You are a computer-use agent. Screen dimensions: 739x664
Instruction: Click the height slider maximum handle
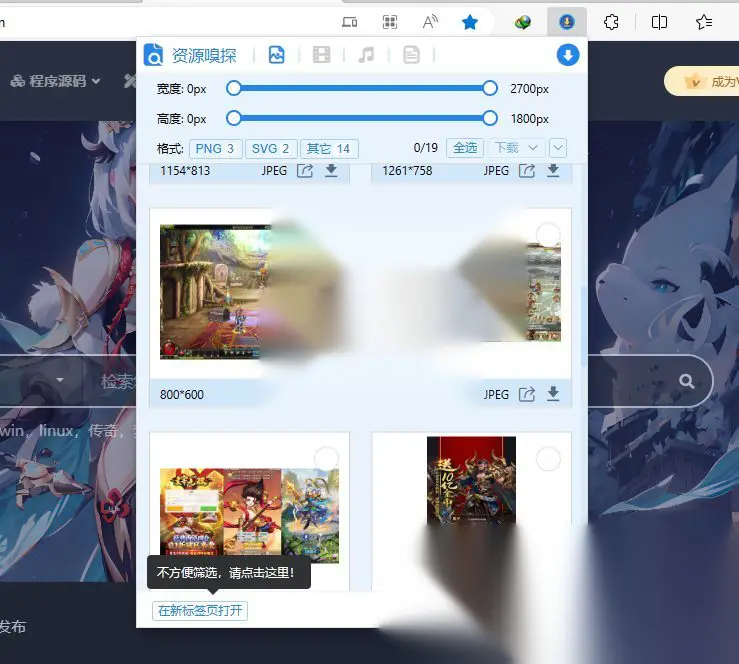pyautogui.click(x=490, y=118)
